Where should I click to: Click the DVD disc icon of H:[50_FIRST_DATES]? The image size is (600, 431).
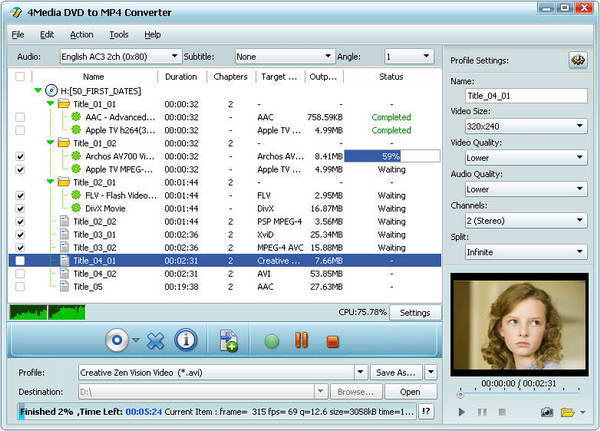click(x=51, y=91)
